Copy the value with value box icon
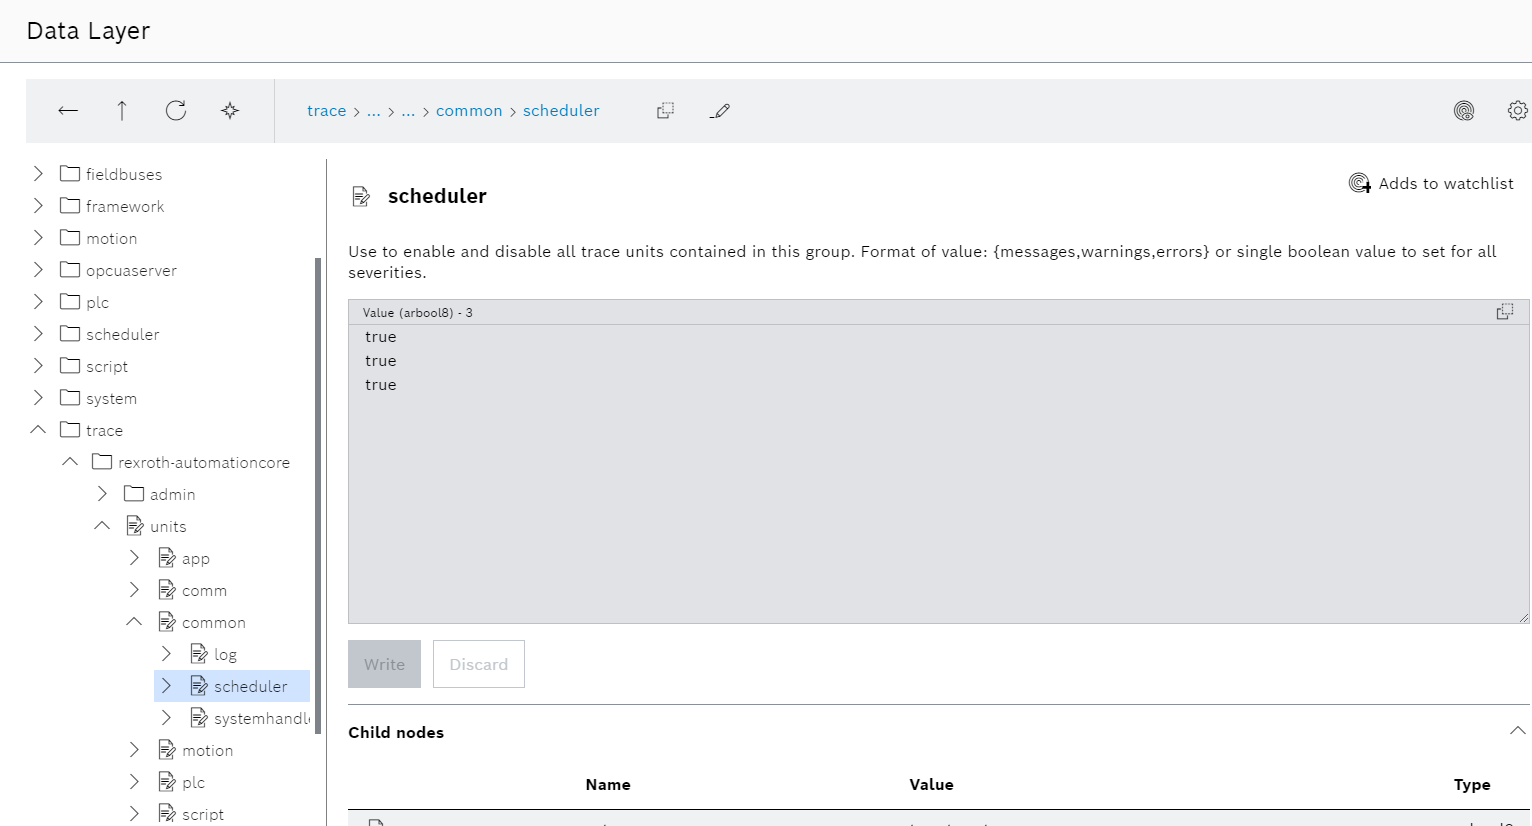 pyautogui.click(x=1504, y=312)
